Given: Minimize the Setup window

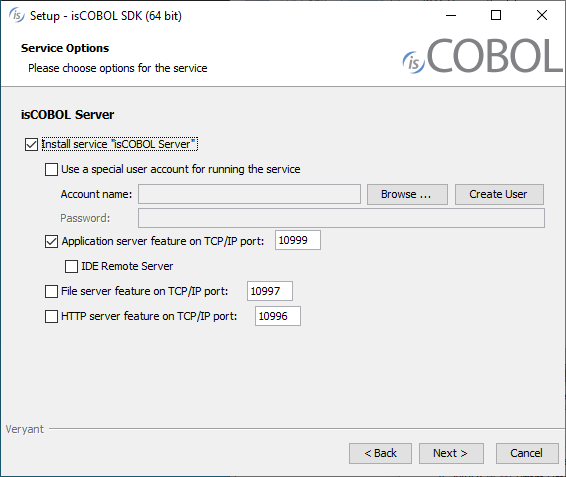Looking at the screenshot, I should click(x=451, y=15).
